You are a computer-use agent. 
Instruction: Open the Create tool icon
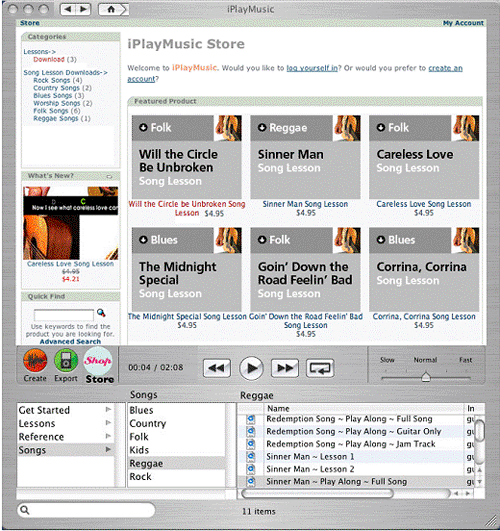click(x=35, y=360)
